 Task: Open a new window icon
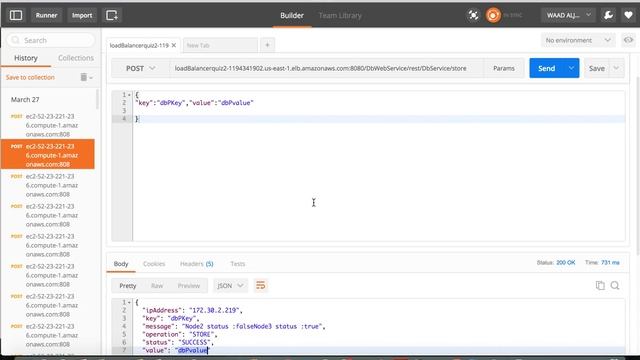click(x=112, y=15)
